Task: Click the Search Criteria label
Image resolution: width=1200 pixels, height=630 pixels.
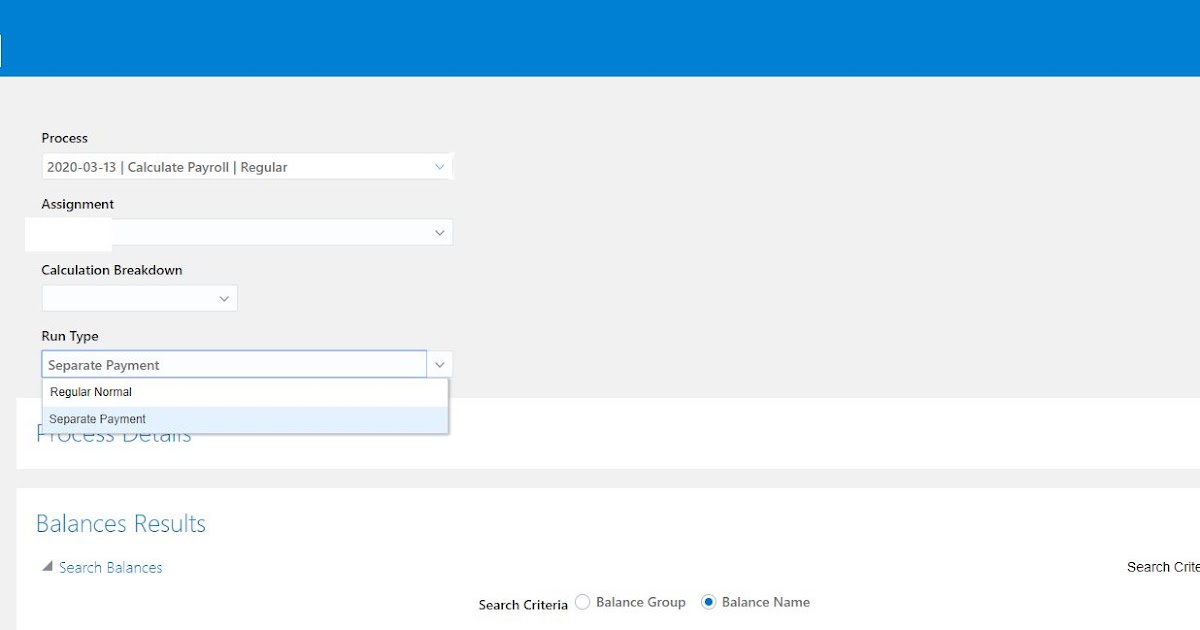Action: pyautogui.click(x=522, y=604)
